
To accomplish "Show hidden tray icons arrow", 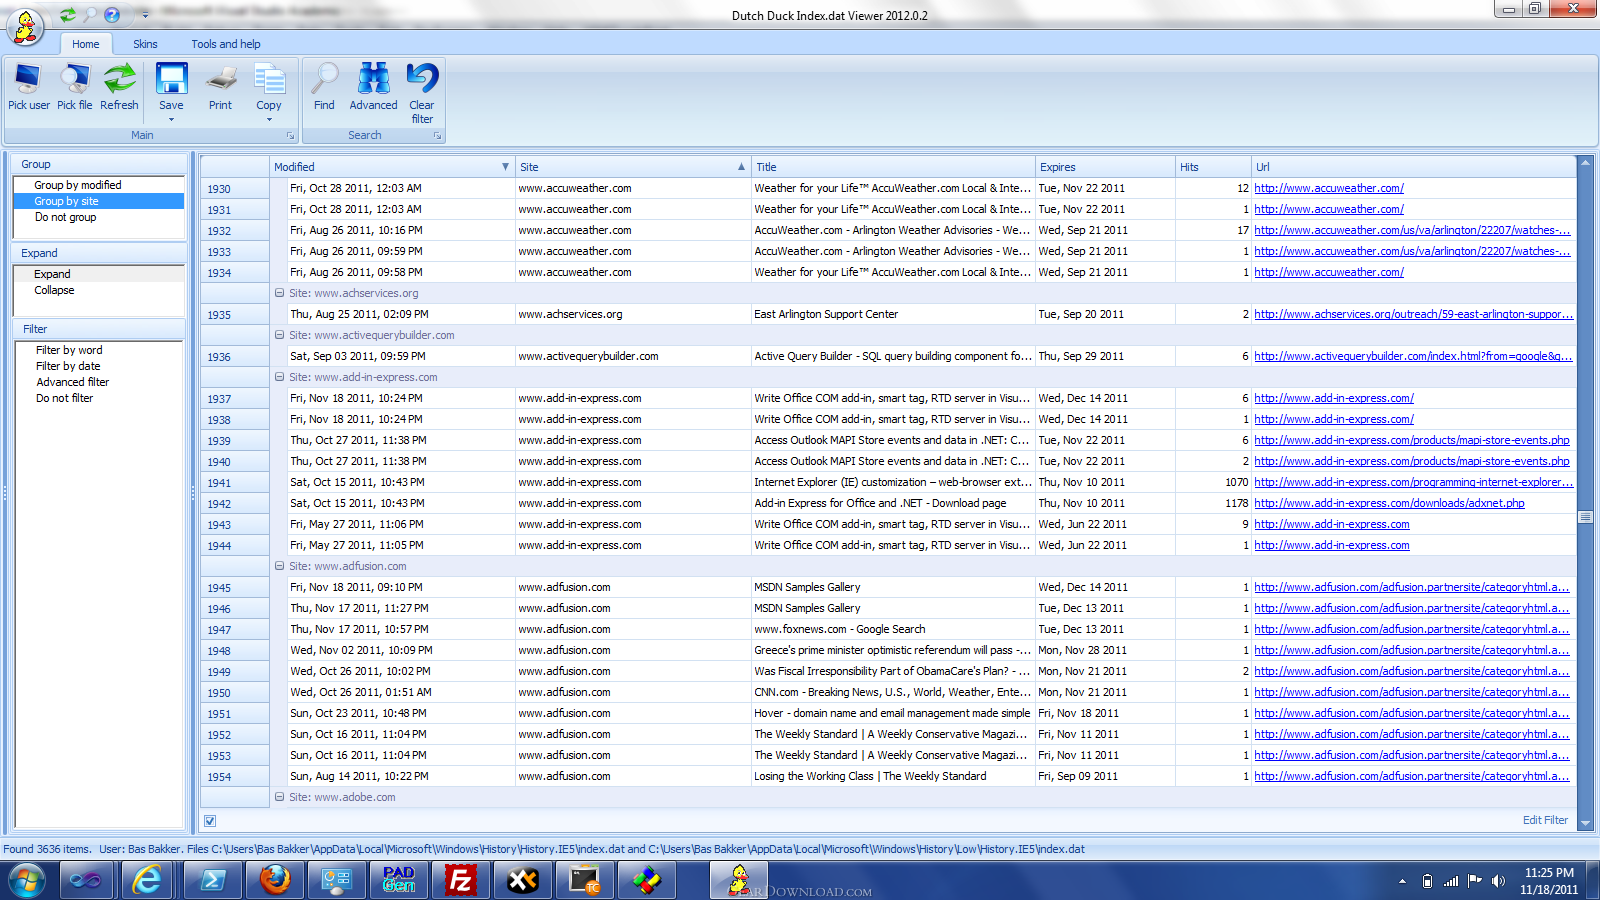I will point(1402,881).
